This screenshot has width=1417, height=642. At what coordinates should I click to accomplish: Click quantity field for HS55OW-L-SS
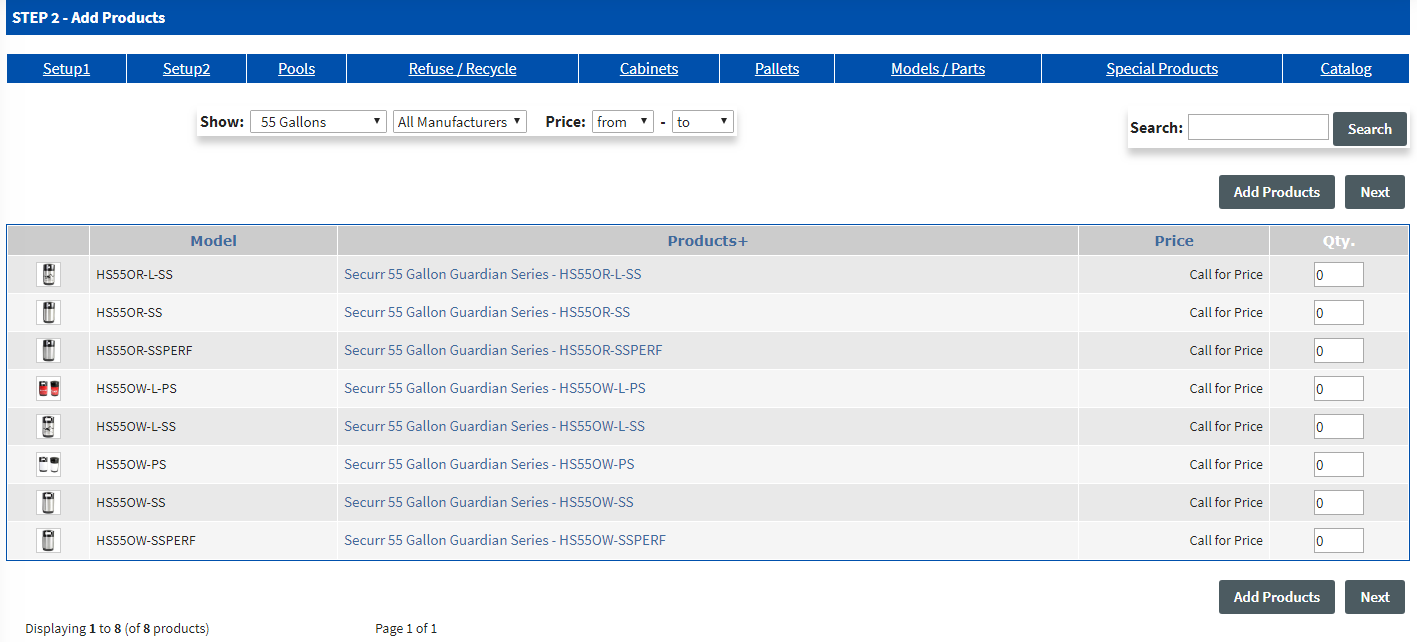coord(1339,426)
